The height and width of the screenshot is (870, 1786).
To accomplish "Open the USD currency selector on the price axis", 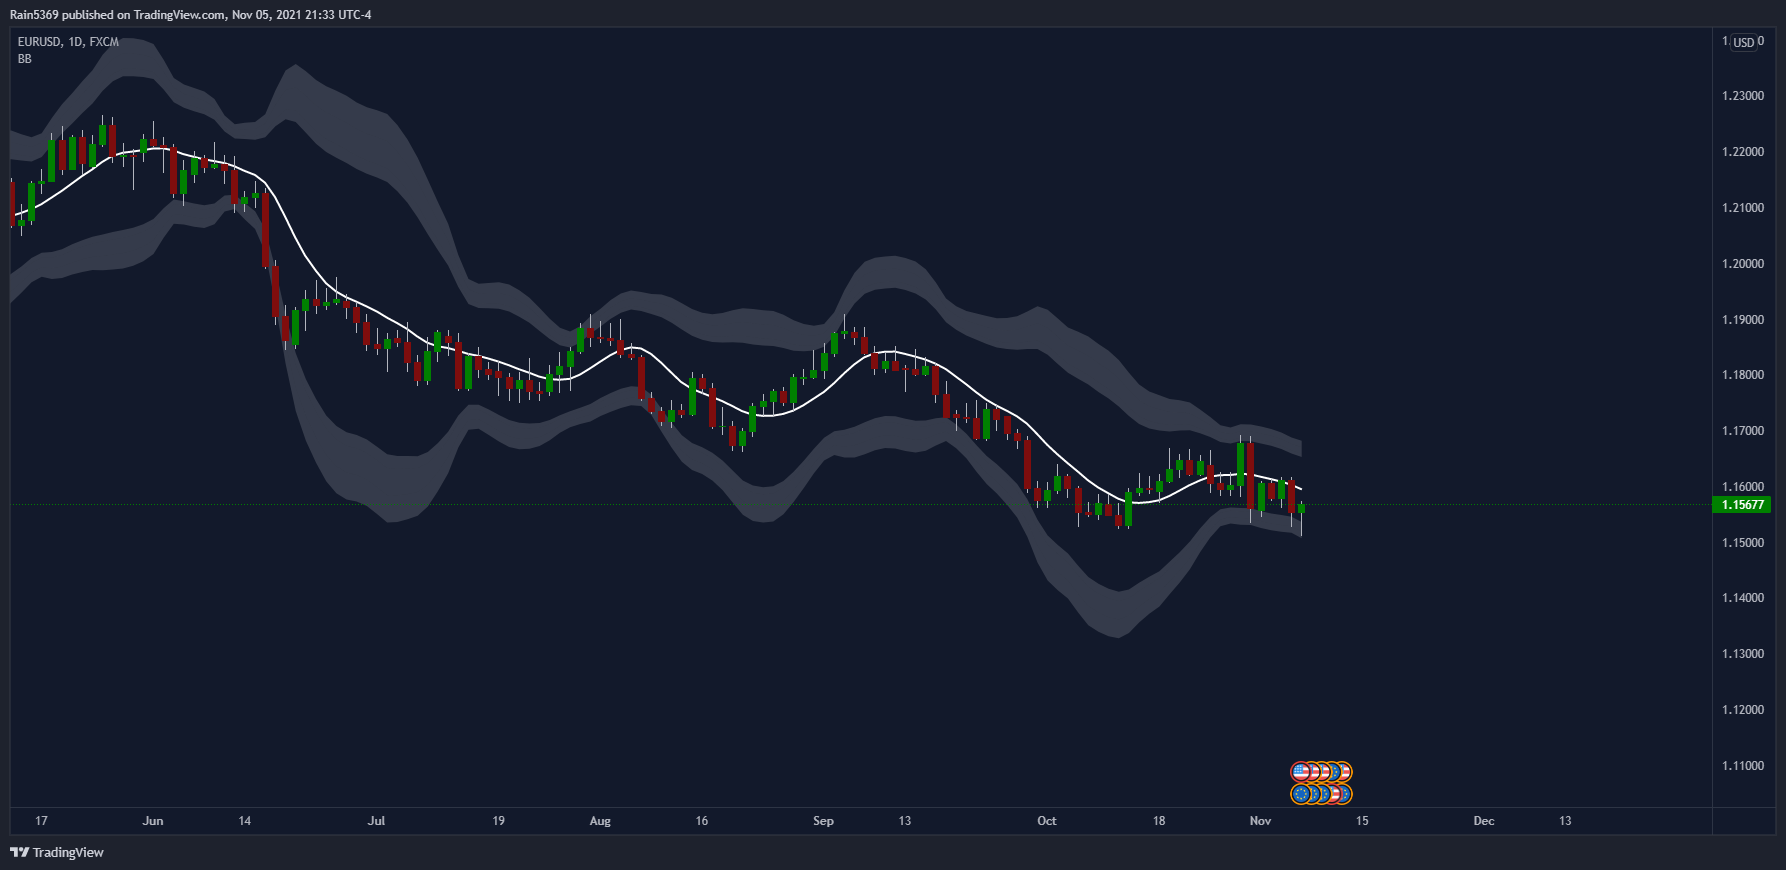I will tap(1744, 42).
